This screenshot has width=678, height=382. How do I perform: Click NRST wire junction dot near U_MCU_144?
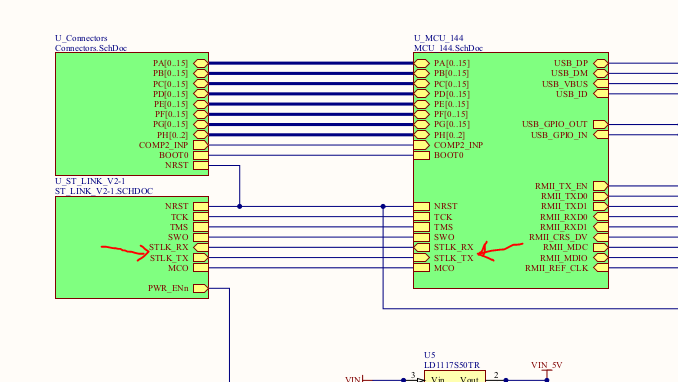tap(383, 206)
